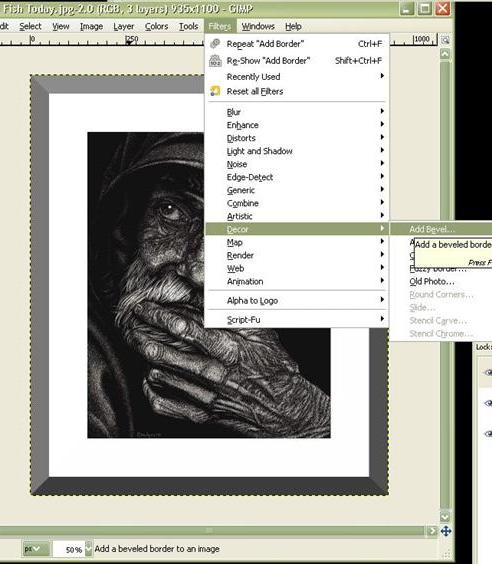Open the Select menu in menu bar
The height and width of the screenshot is (564, 492).
coord(30,26)
